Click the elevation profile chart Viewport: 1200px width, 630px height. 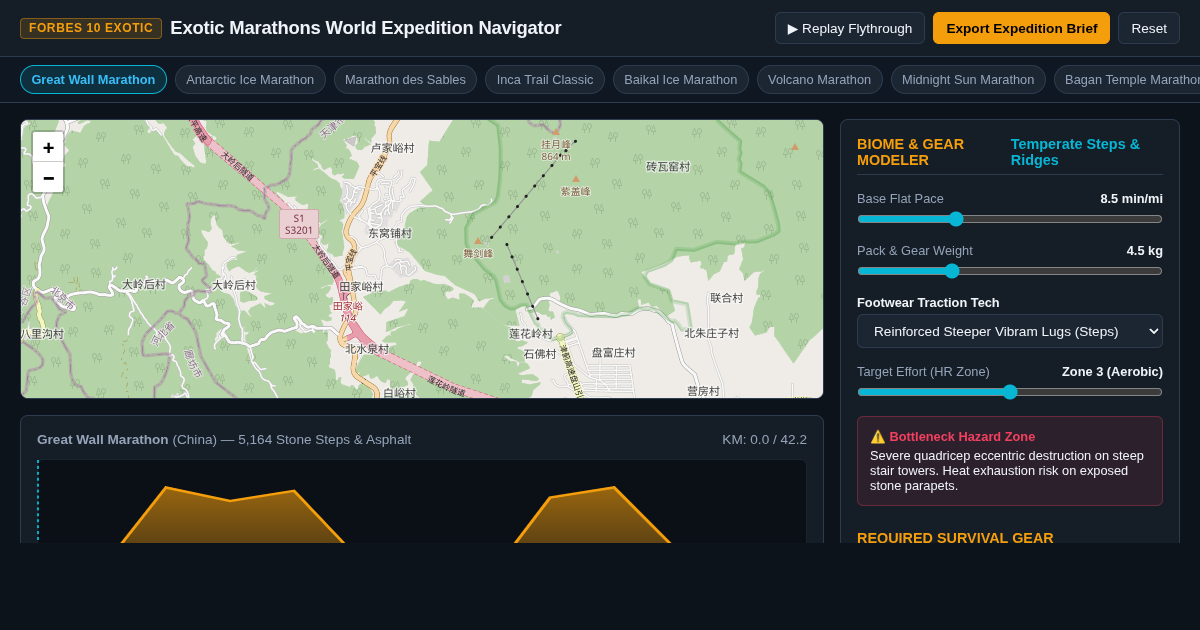click(x=422, y=501)
